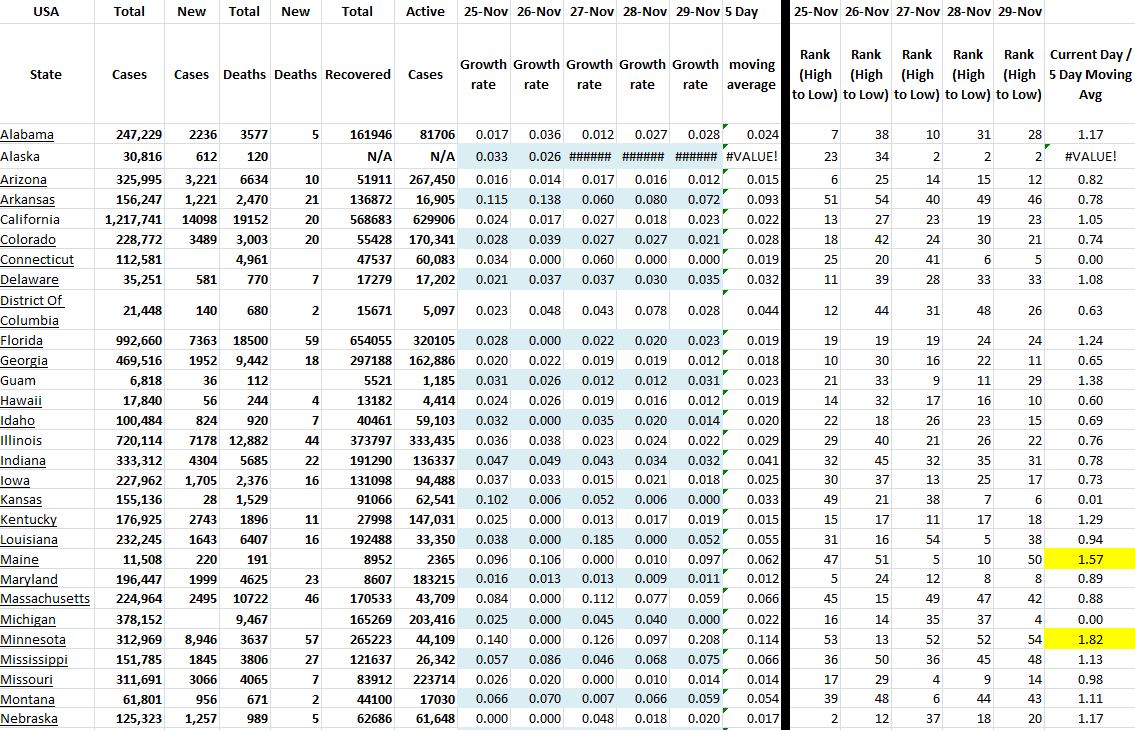
Task: Click the Maine state link
Action: [x=19, y=560]
